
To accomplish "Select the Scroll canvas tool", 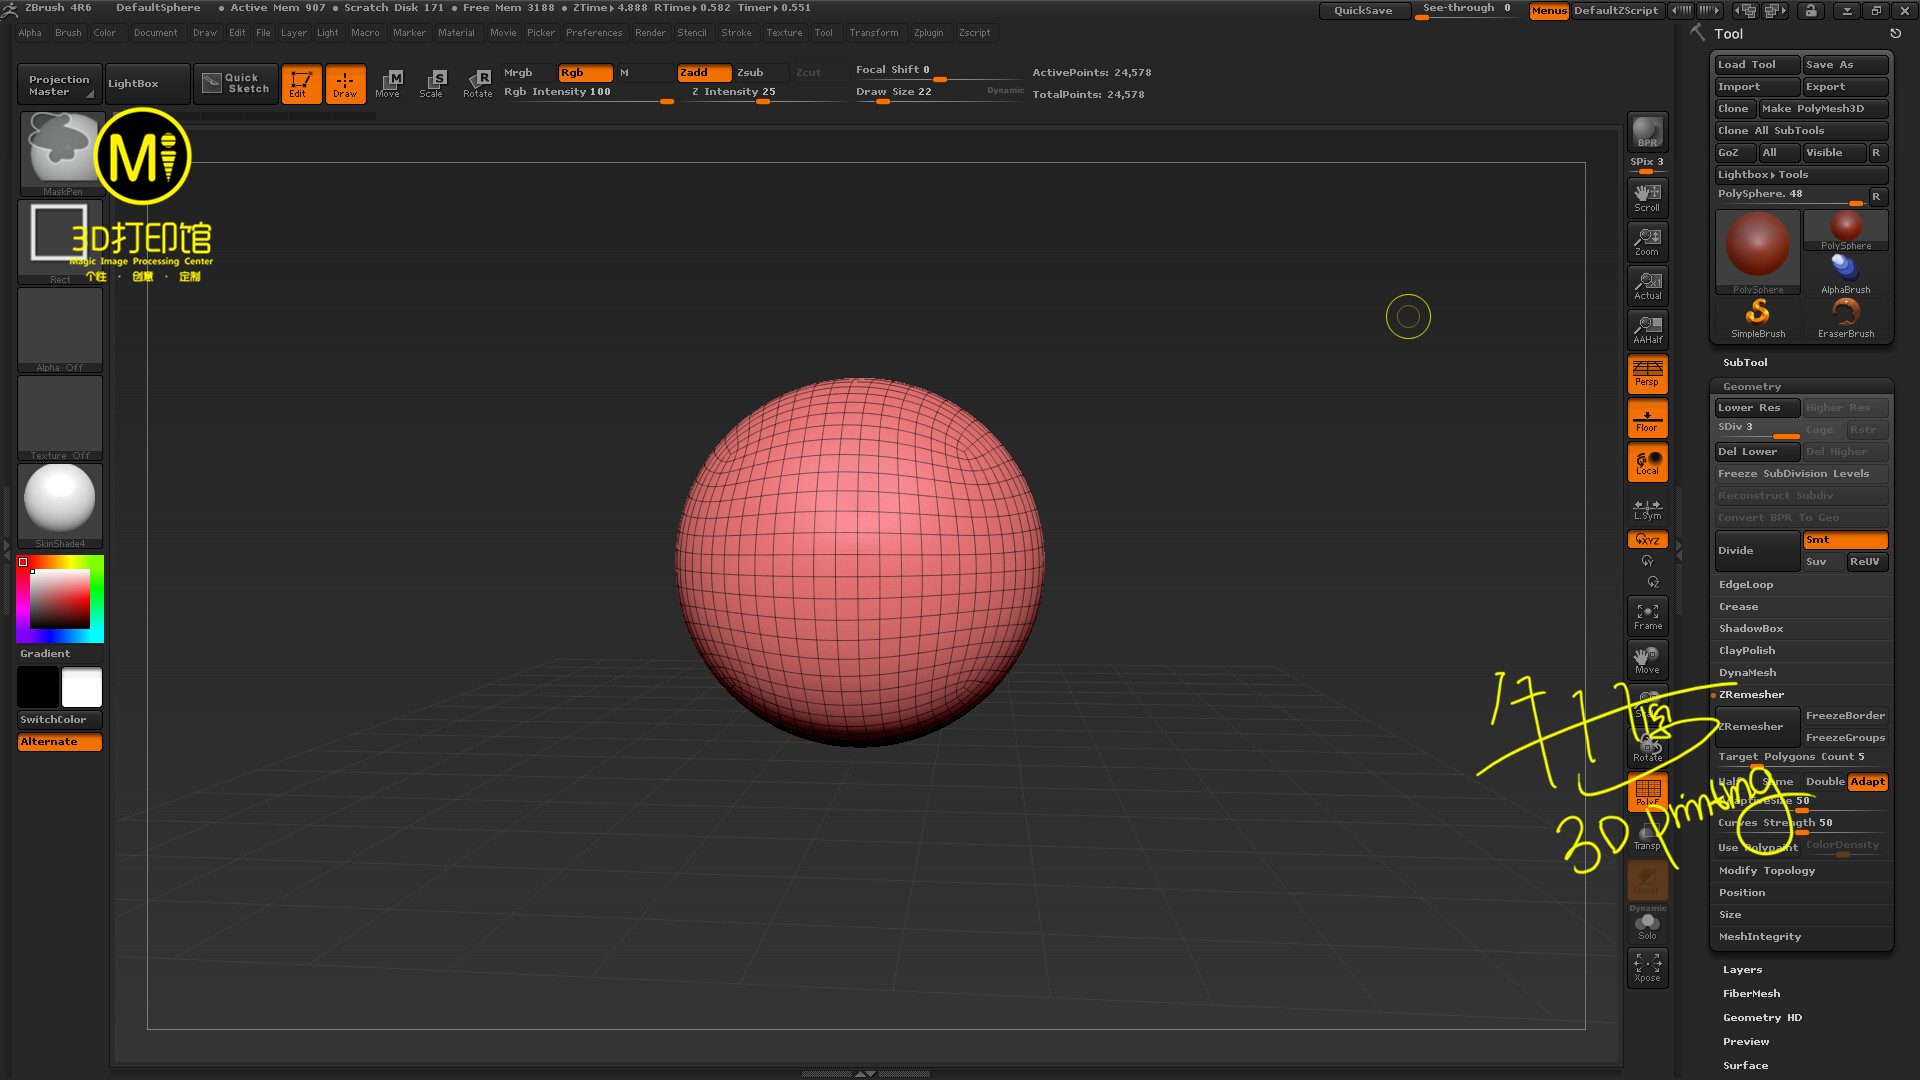I will click(x=1647, y=197).
